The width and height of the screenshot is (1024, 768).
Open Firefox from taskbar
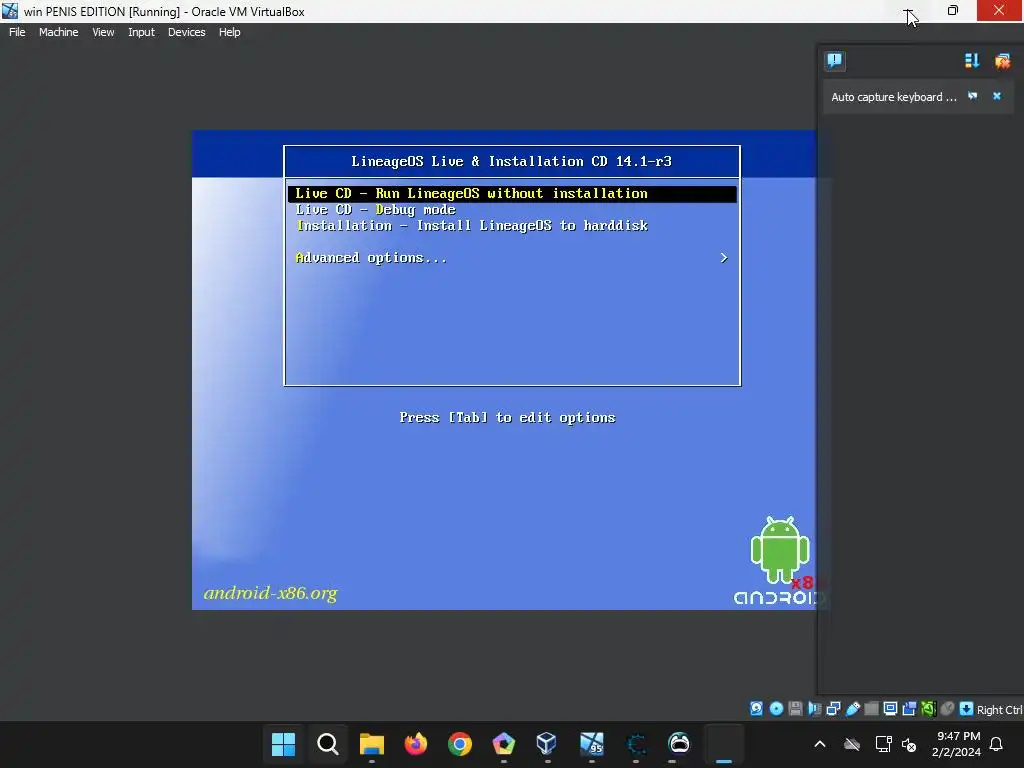pyautogui.click(x=415, y=744)
